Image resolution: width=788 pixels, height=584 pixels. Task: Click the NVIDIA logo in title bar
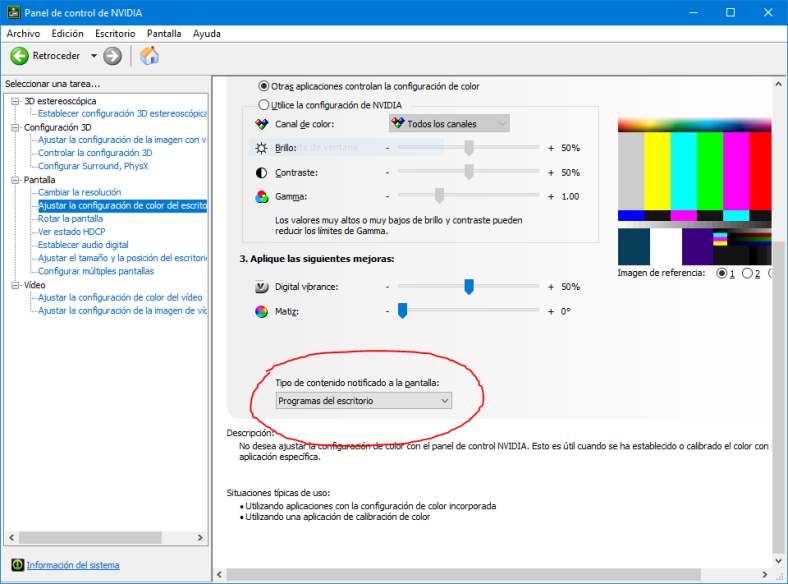[x=13, y=12]
